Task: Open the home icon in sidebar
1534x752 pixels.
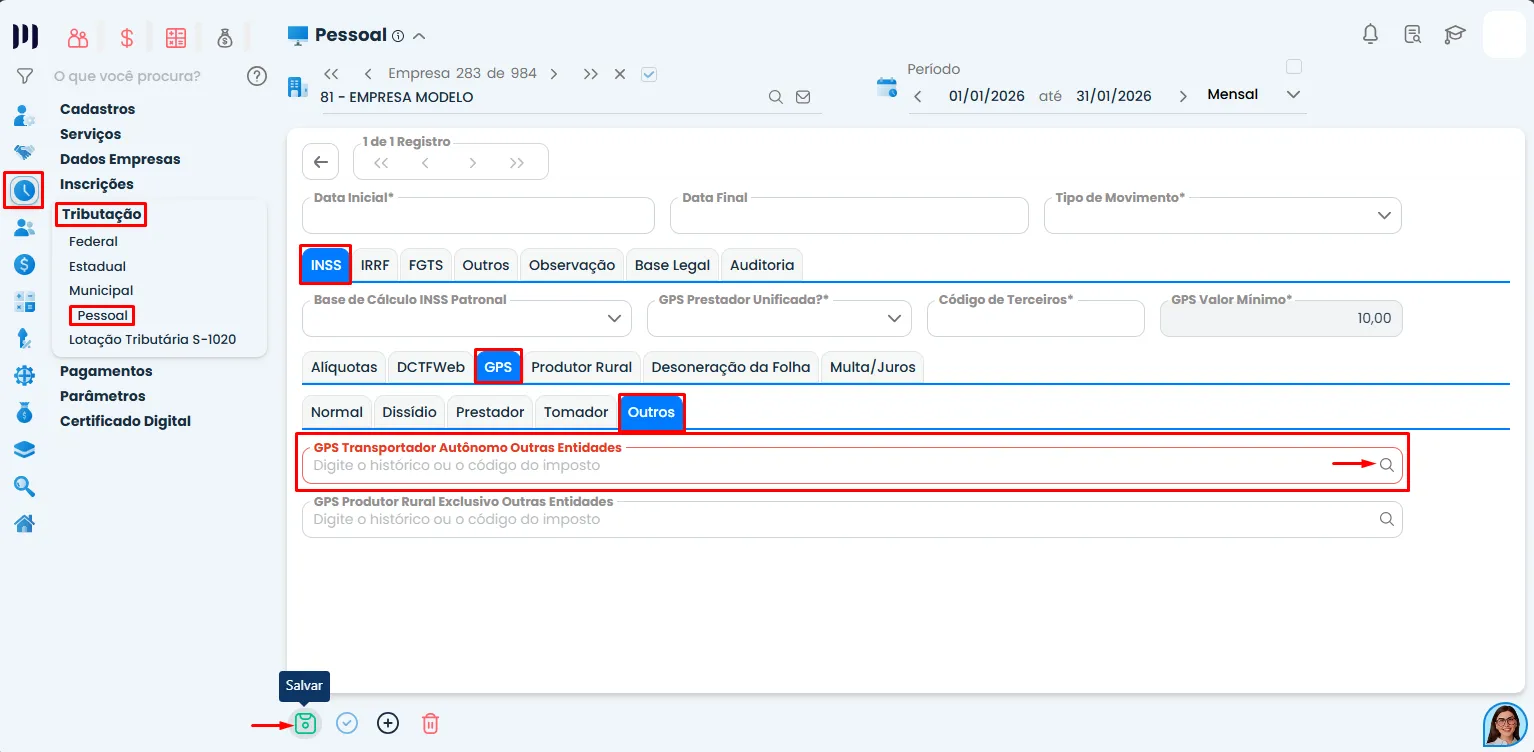Action: tap(24, 524)
